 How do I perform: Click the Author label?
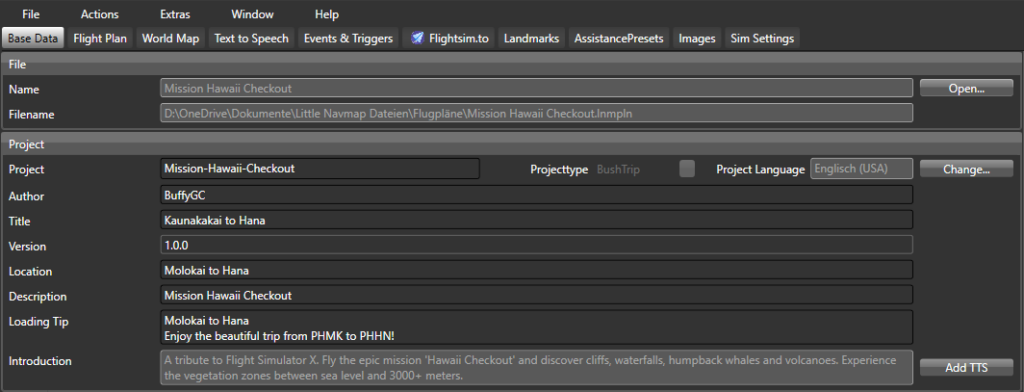tap(26, 196)
